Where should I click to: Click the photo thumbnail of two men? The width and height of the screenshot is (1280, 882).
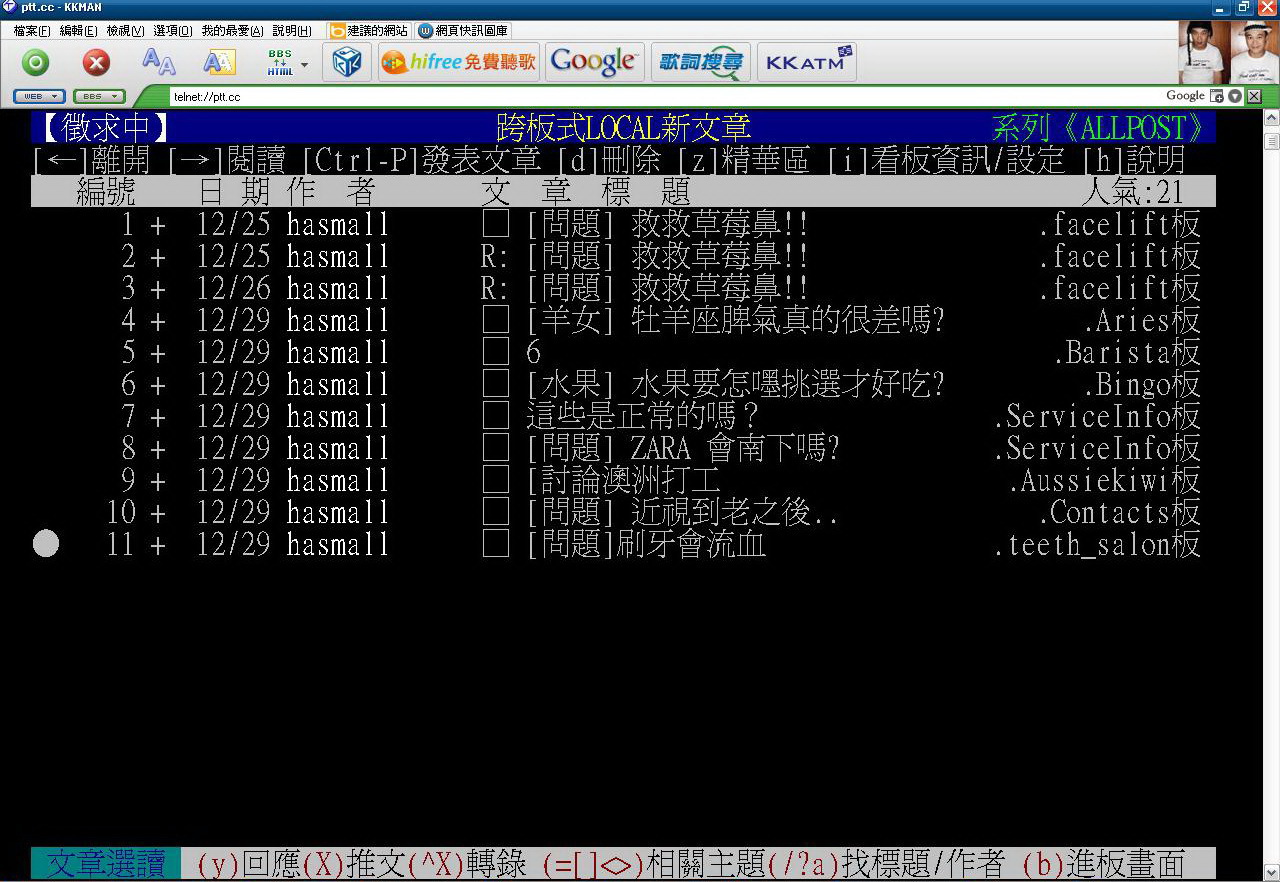[x=1228, y=53]
